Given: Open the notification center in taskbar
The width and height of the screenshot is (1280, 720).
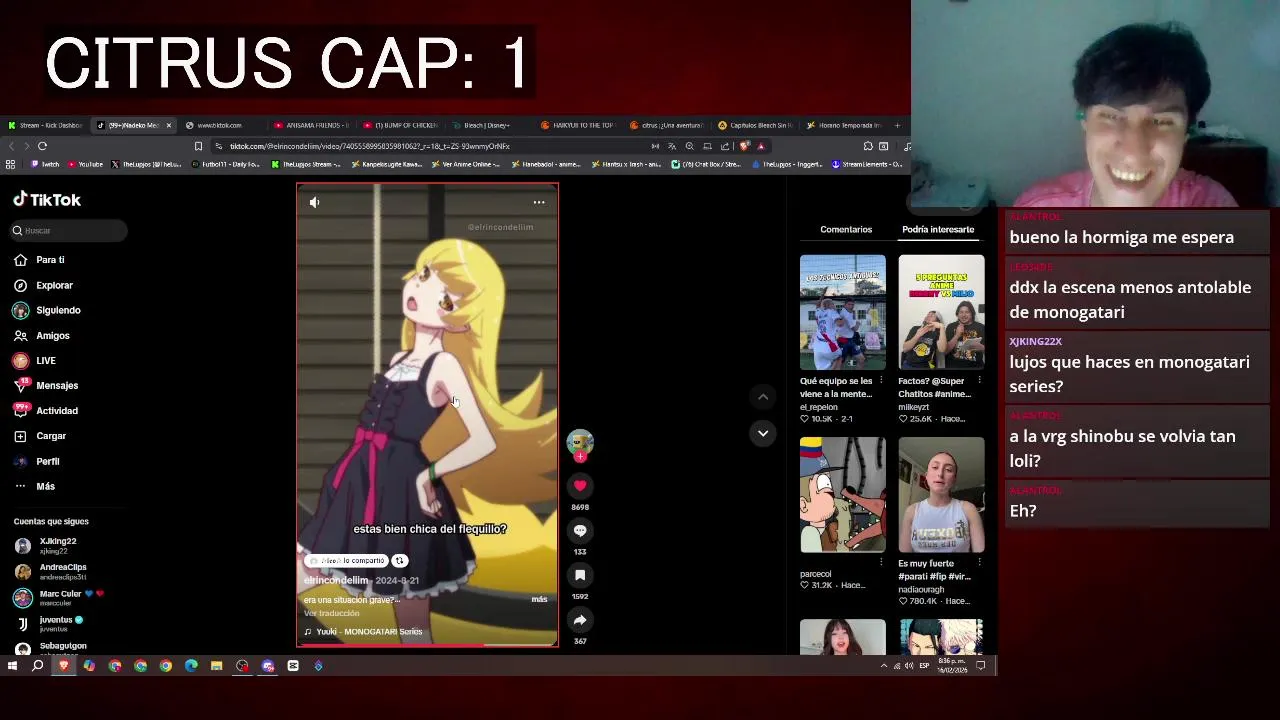Looking at the screenshot, I should (981, 666).
